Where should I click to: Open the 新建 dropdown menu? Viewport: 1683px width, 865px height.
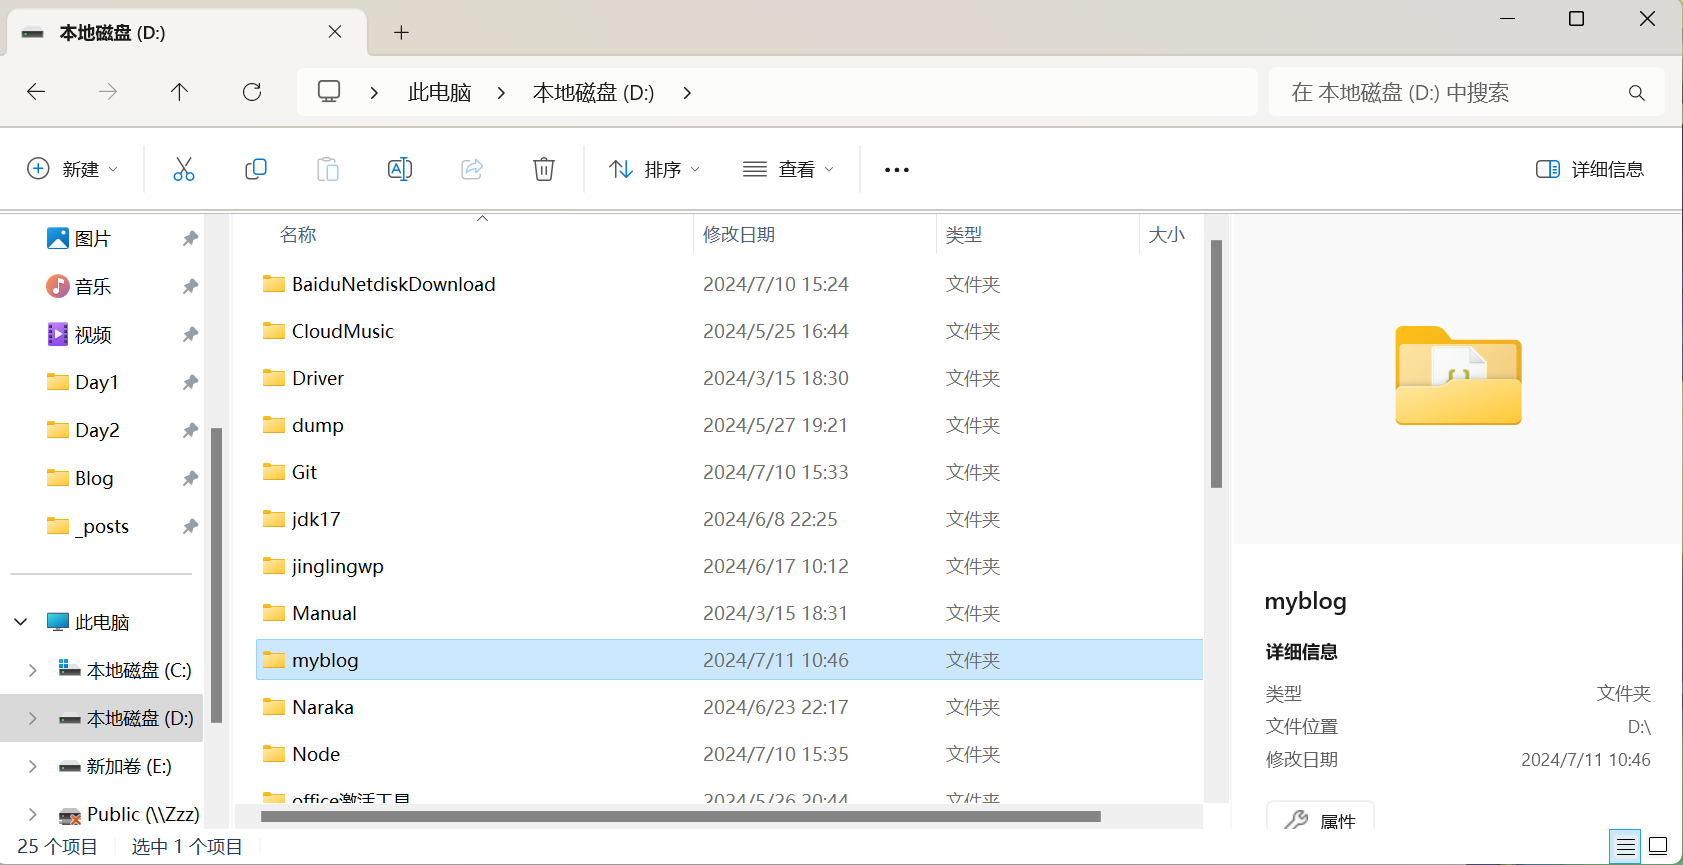tap(72, 169)
